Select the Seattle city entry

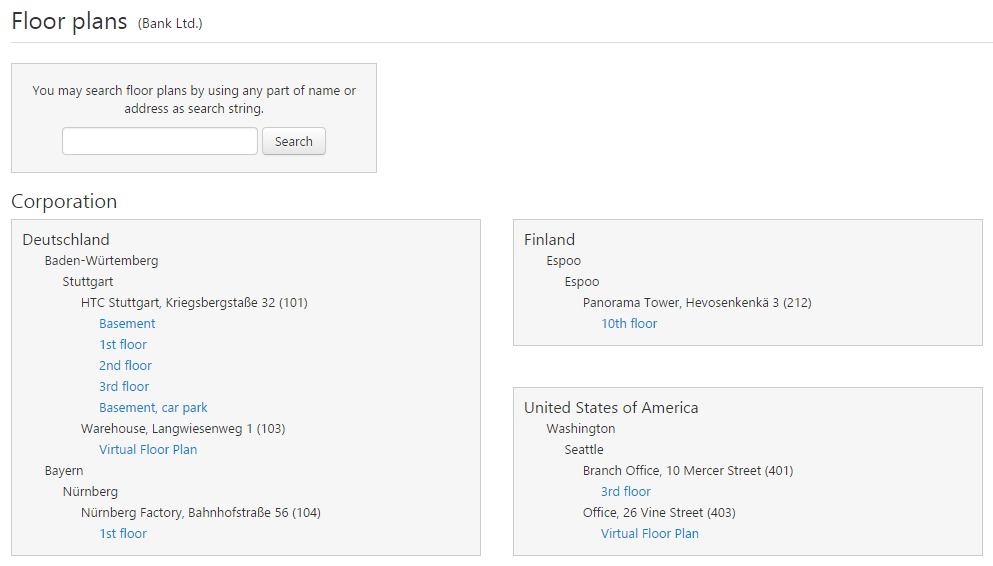(x=584, y=449)
